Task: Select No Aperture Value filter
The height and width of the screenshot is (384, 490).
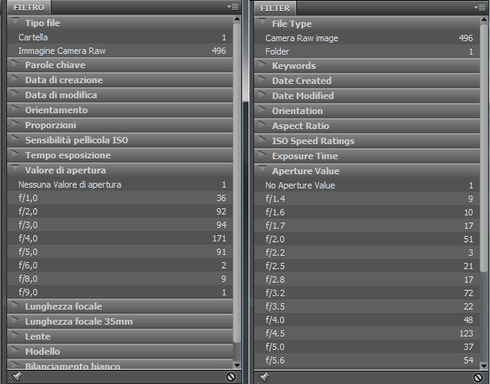Action: (x=367, y=185)
